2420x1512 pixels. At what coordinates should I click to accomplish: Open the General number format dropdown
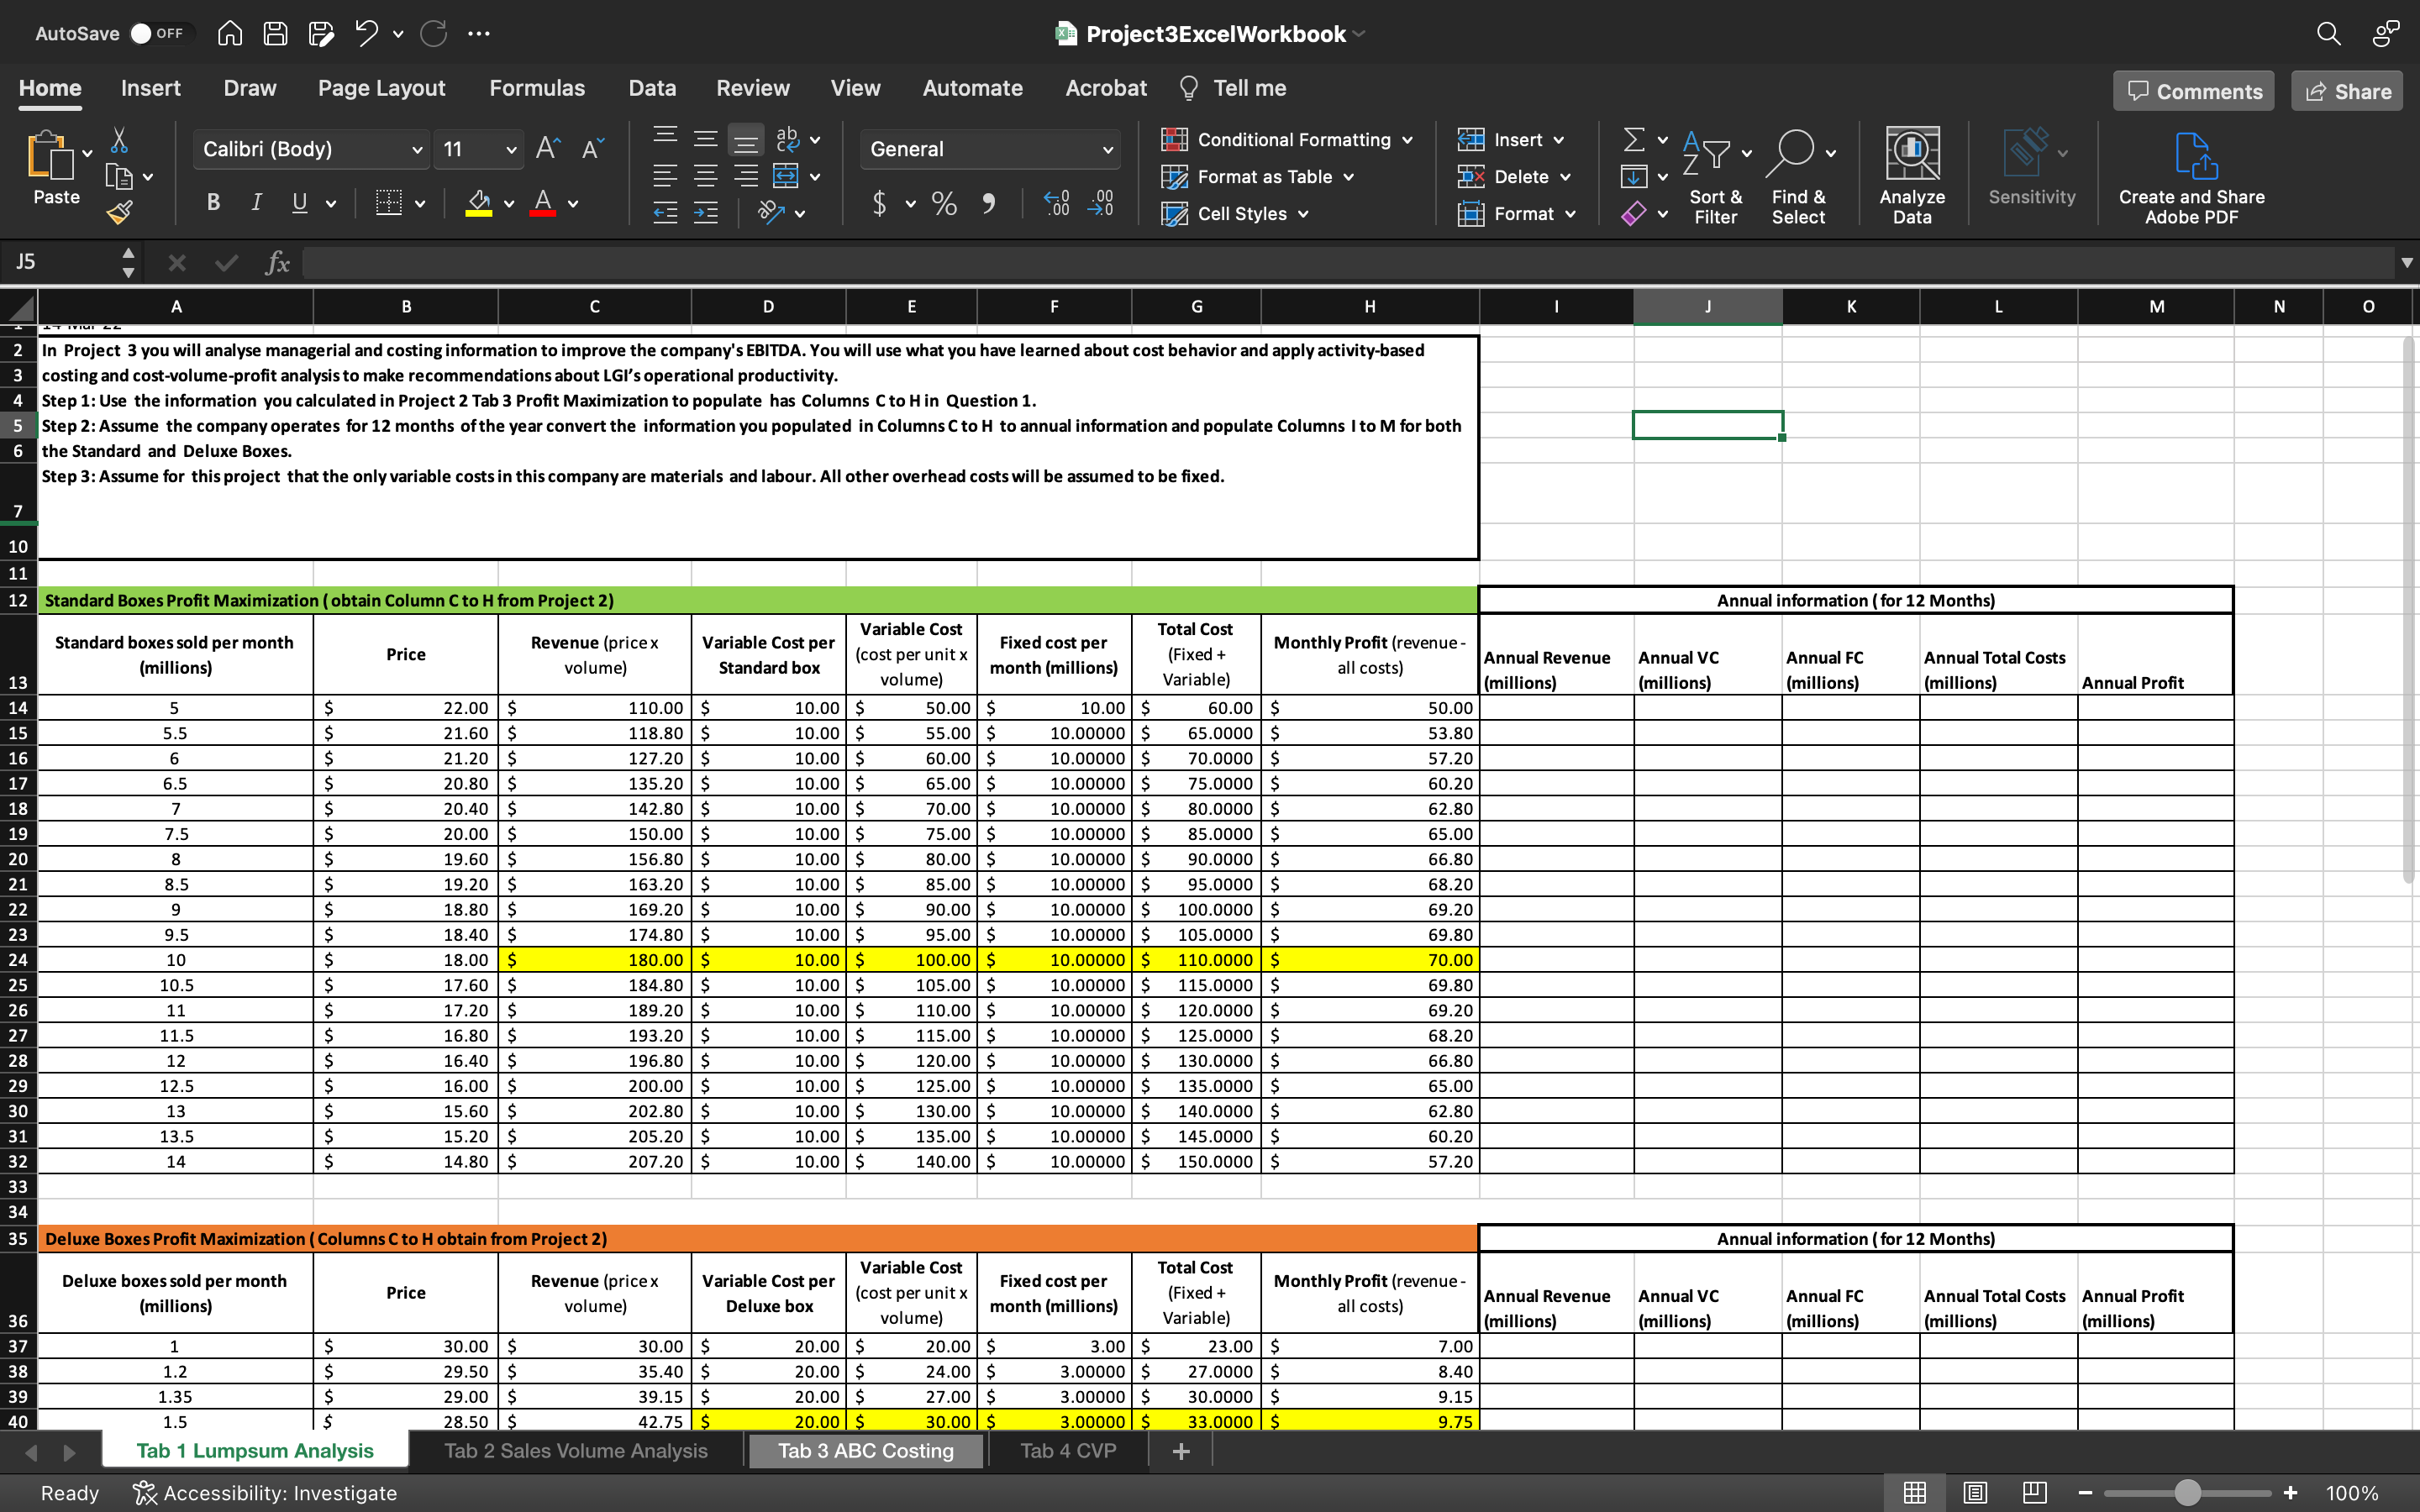989,148
